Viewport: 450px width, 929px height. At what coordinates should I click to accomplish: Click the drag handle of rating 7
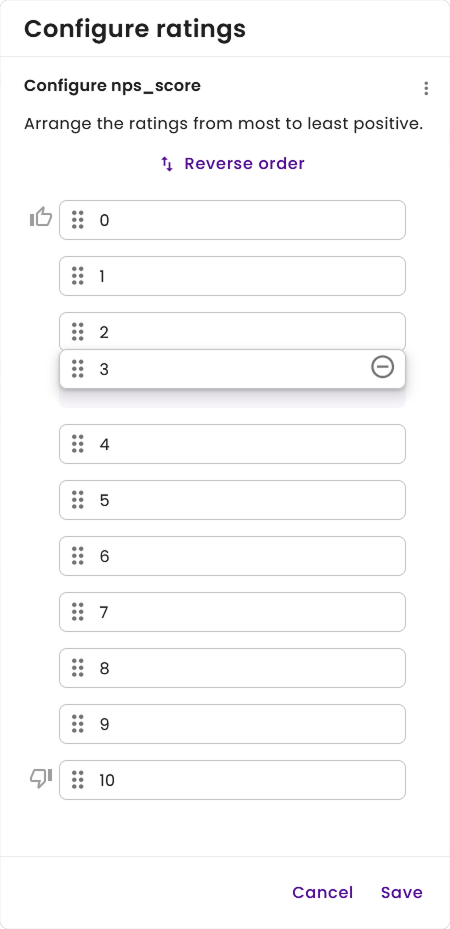(x=78, y=611)
